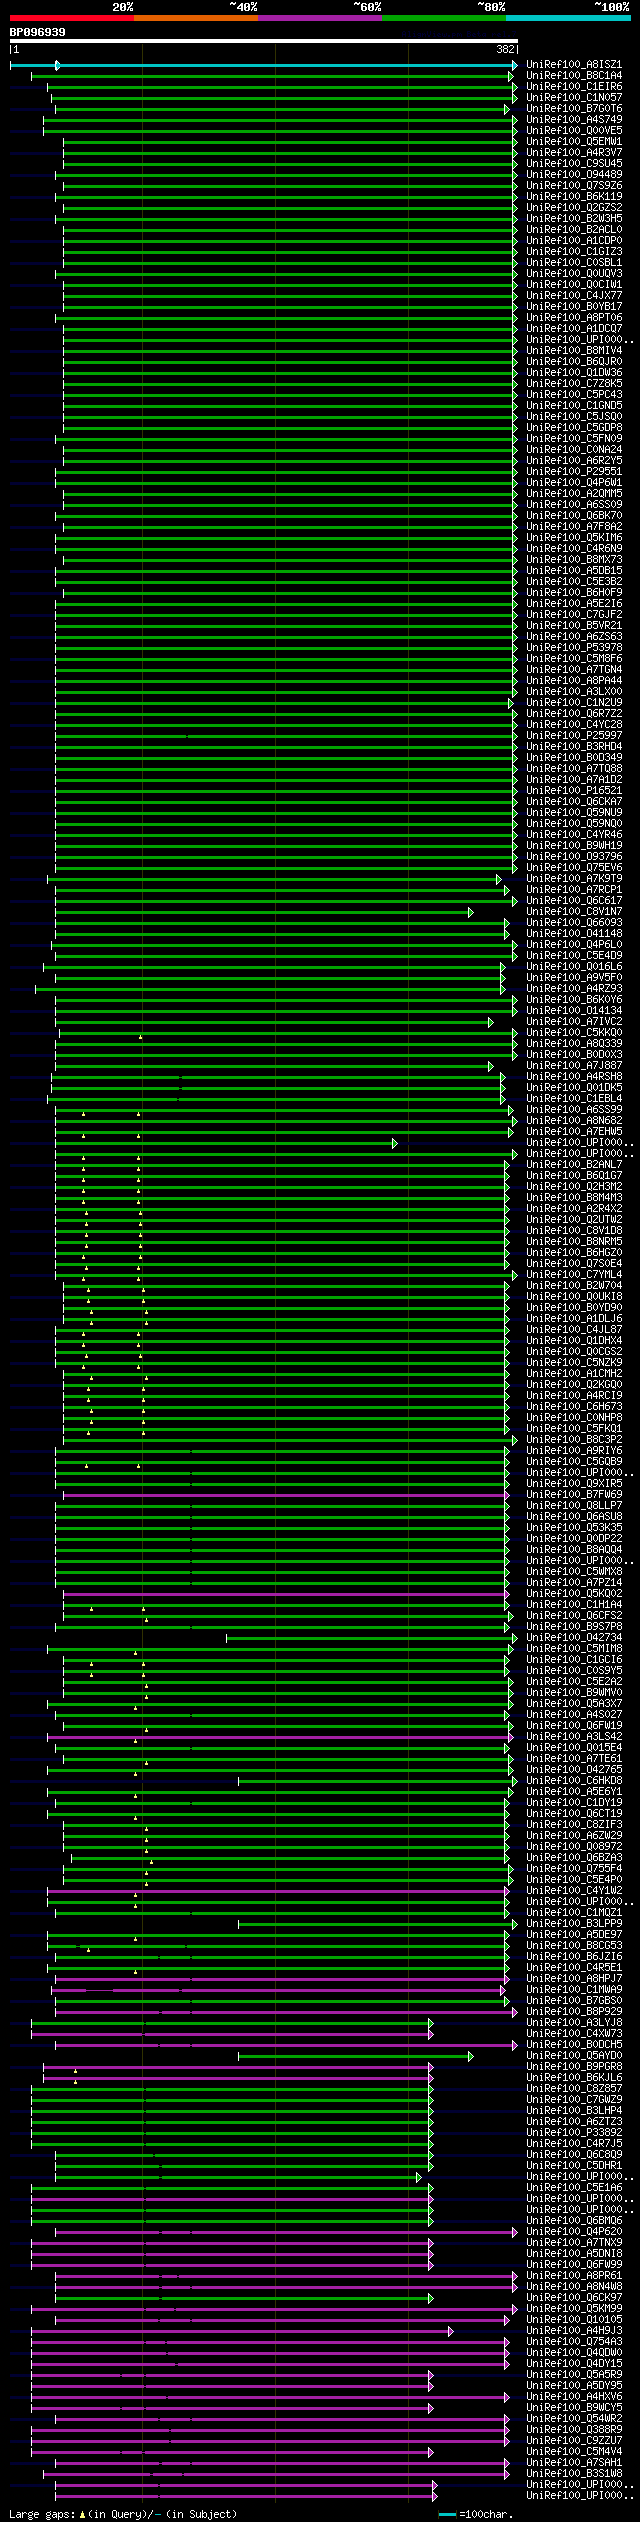Image resolution: width=640 pixels, height=2522 pixels.
Task: Select the UniRef100_B7G0T6 label
Action: coord(574,109)
